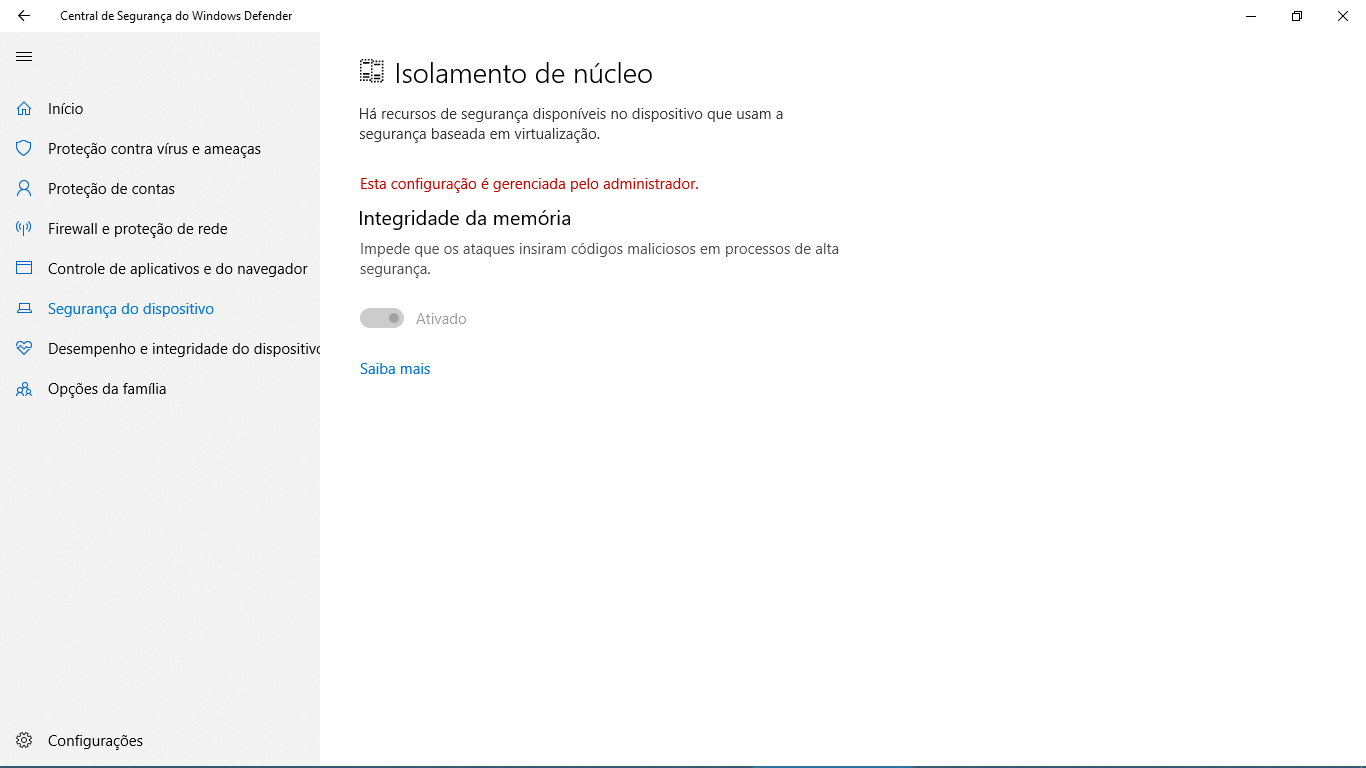Screen dimensions: 1366x768
Task: Click the window title Central de Segurança text
Action: click(176, 16)
